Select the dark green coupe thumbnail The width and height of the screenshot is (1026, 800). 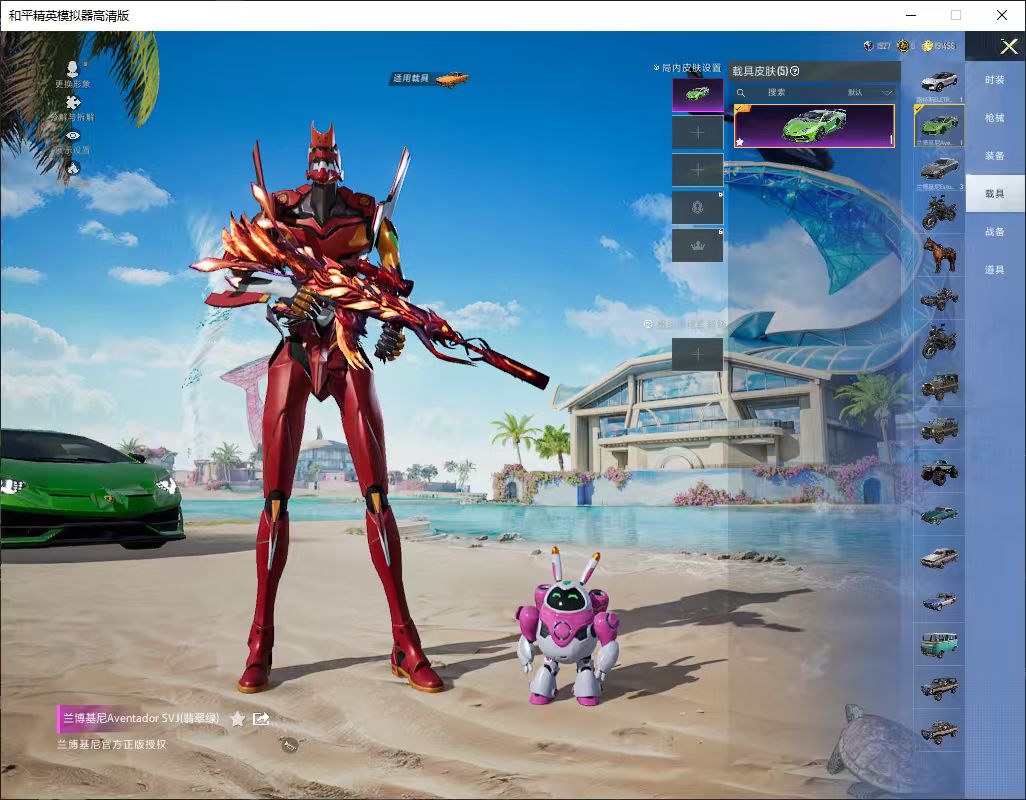point(940,515)
